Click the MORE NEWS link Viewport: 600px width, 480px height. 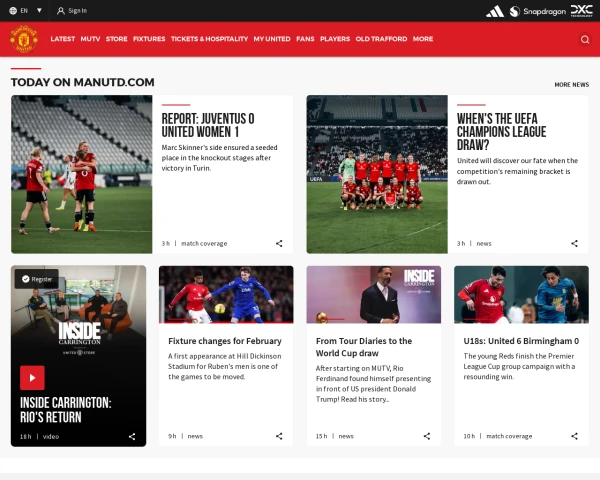click(571, 85)
